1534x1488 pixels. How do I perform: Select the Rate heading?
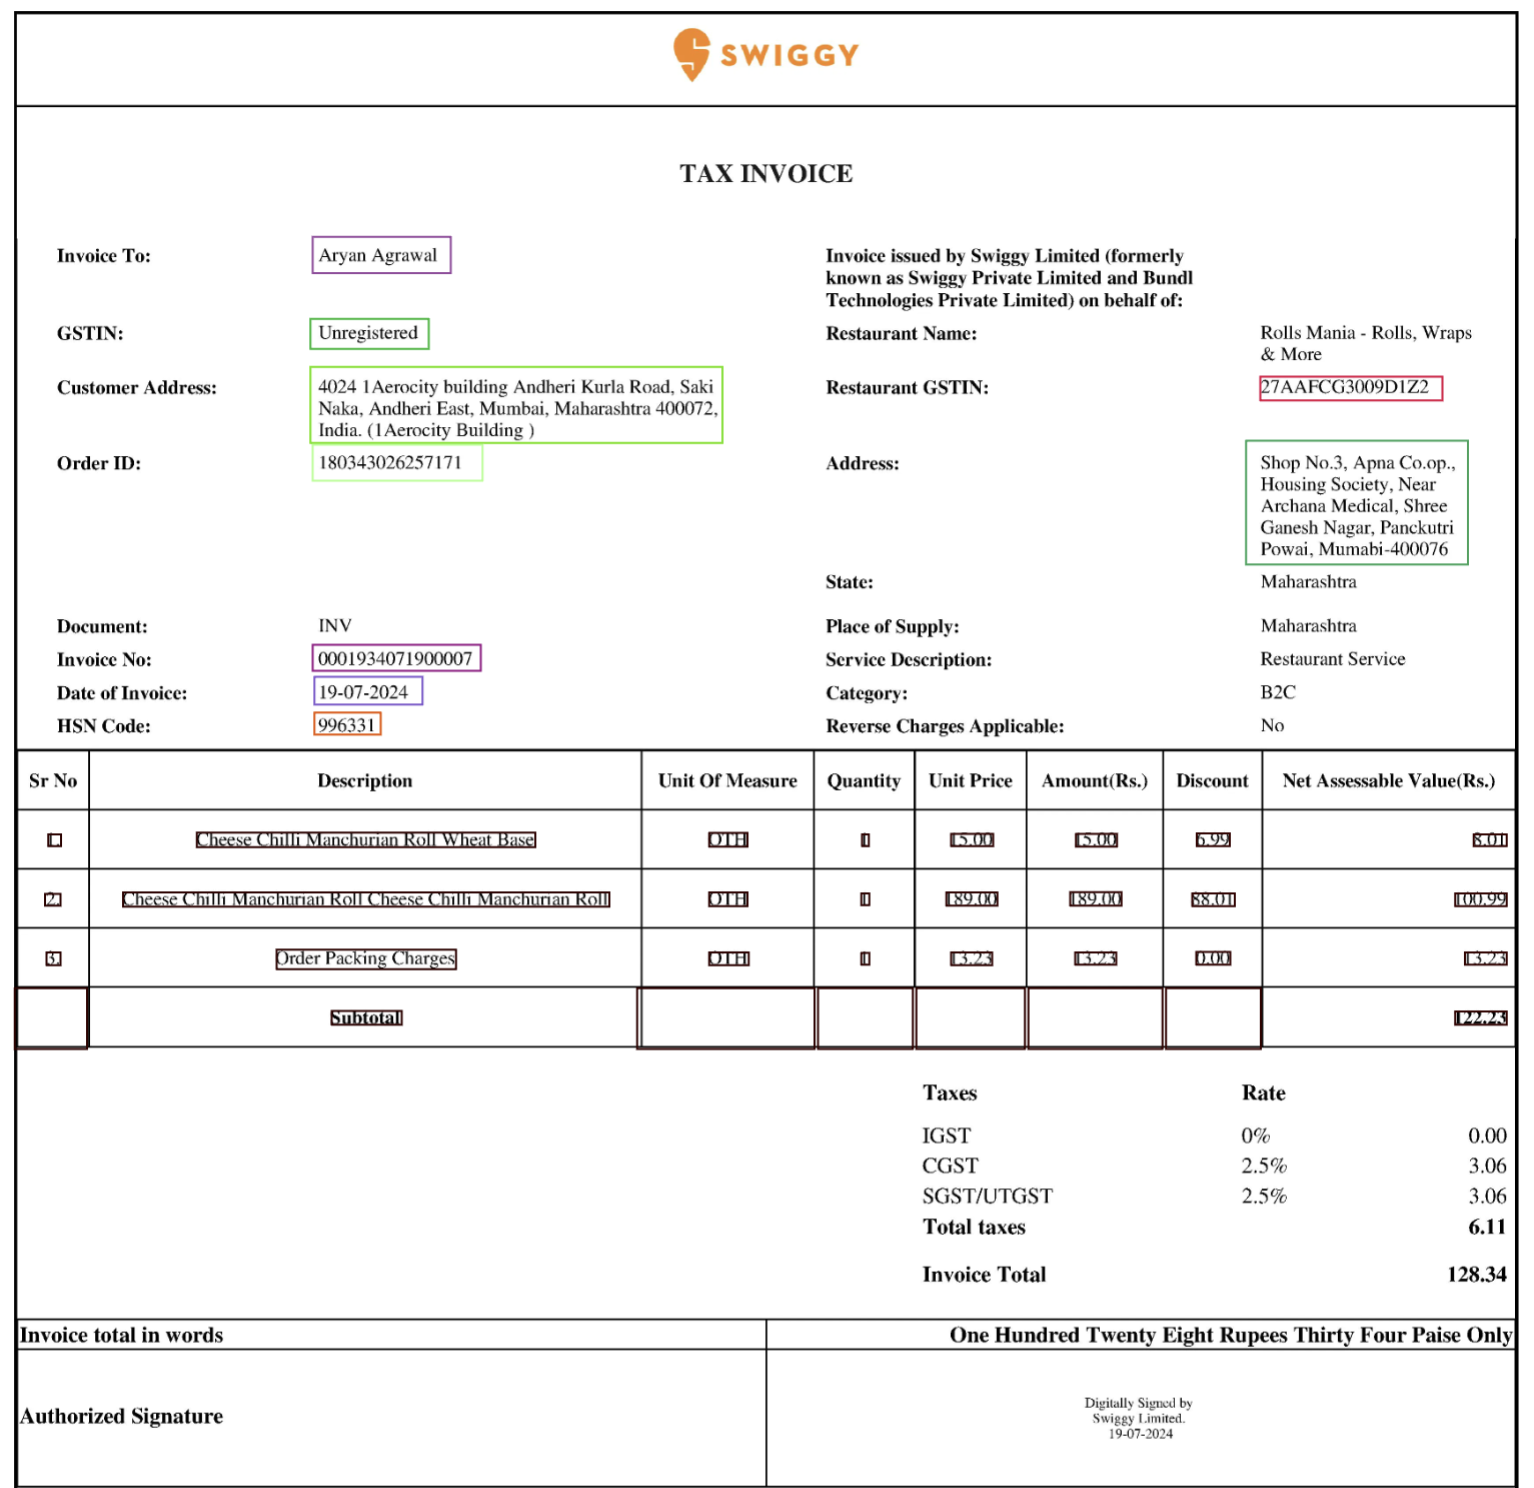coord(1263,1093)
